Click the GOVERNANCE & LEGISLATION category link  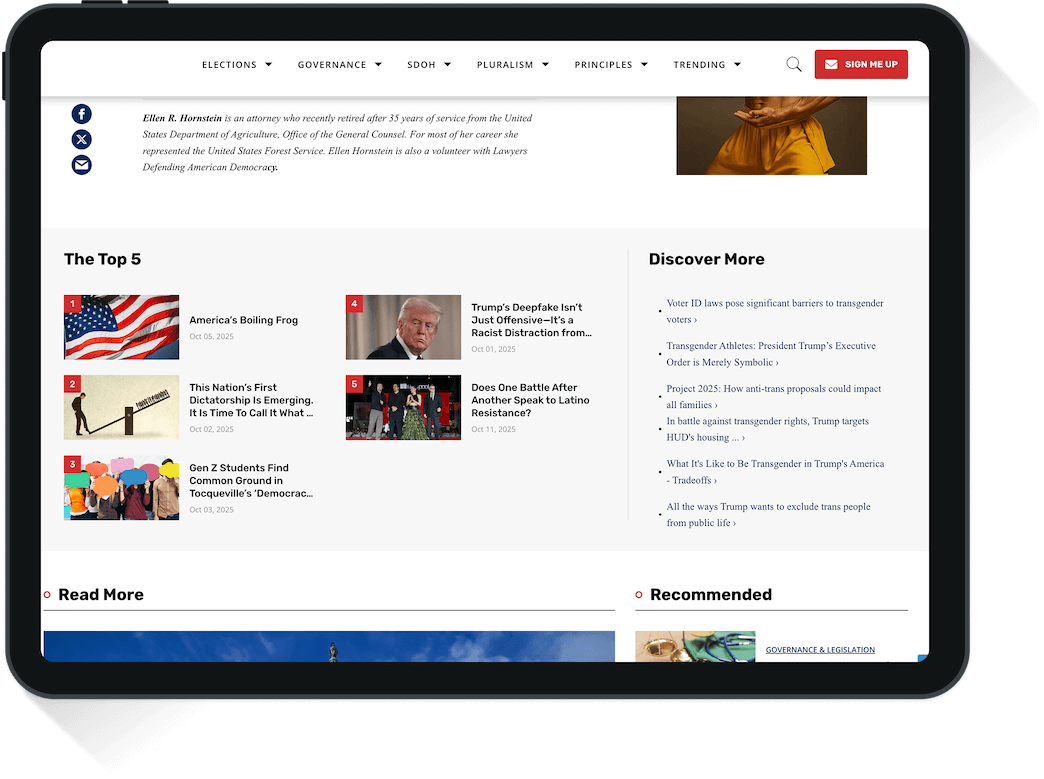[820, 649]
